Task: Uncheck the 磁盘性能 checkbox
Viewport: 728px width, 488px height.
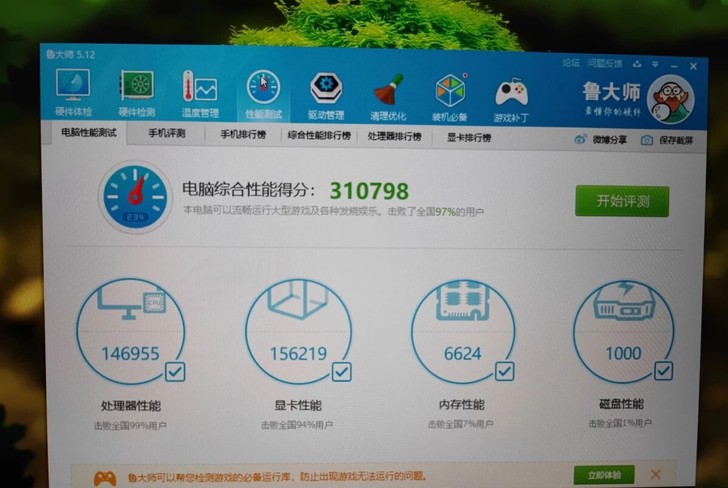Action: click(663, 371)
